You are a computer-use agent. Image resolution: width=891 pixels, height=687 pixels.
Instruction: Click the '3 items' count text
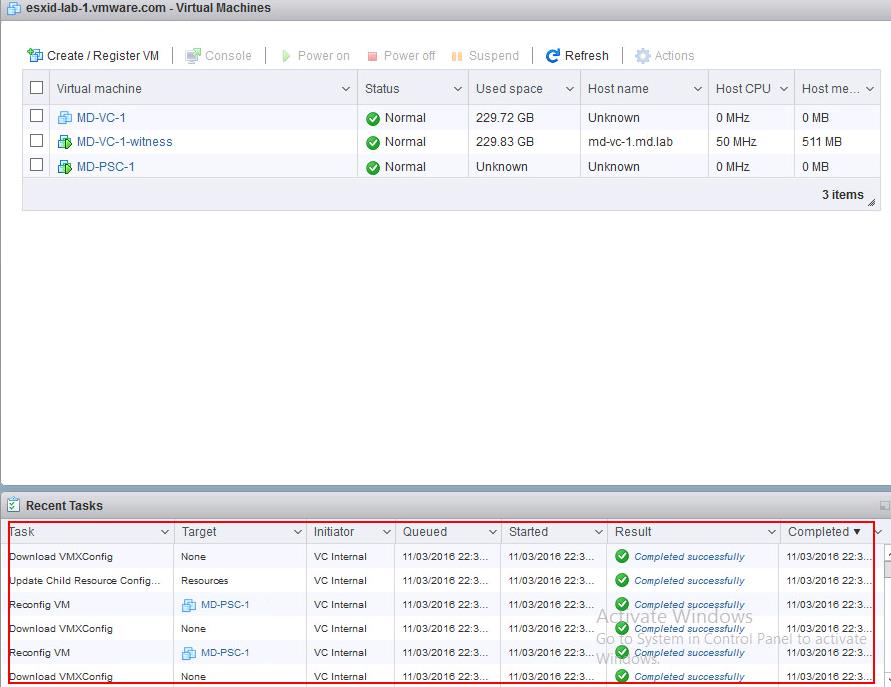843,194
